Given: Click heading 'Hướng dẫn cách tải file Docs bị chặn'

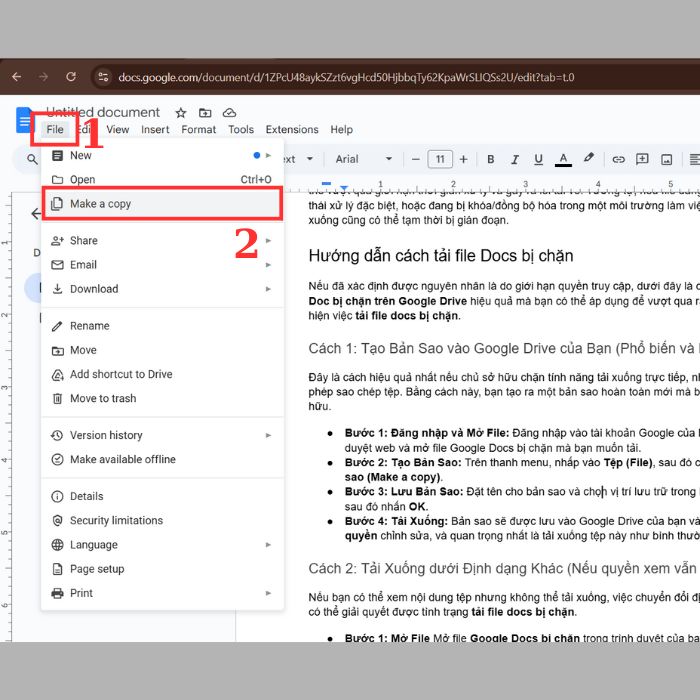Looking at the screenshot, I should 441,256.
